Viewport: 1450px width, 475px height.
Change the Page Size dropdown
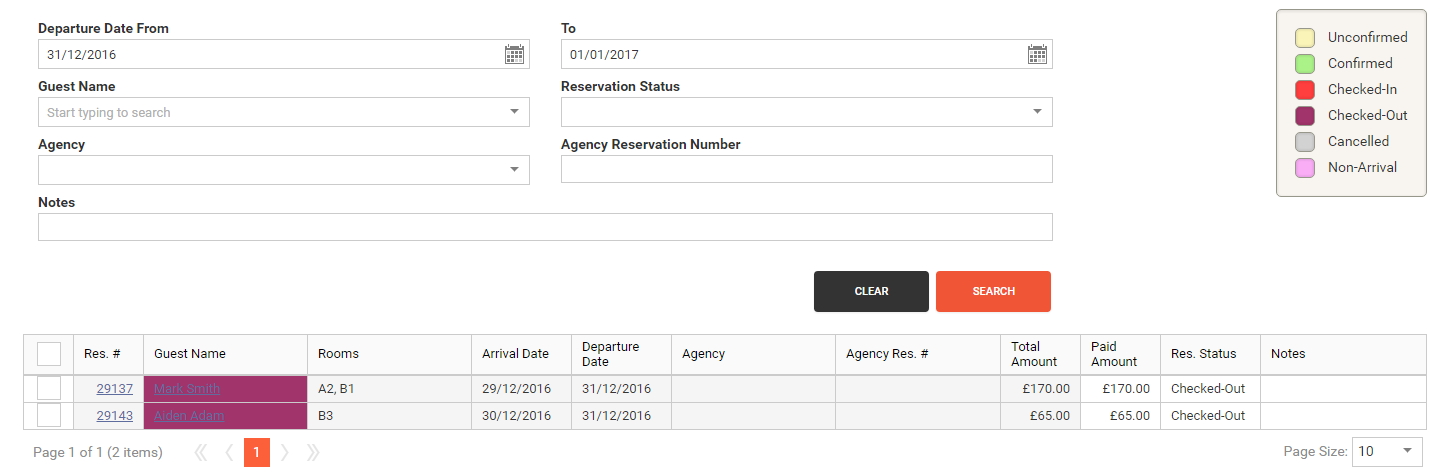click(1386, 451)
